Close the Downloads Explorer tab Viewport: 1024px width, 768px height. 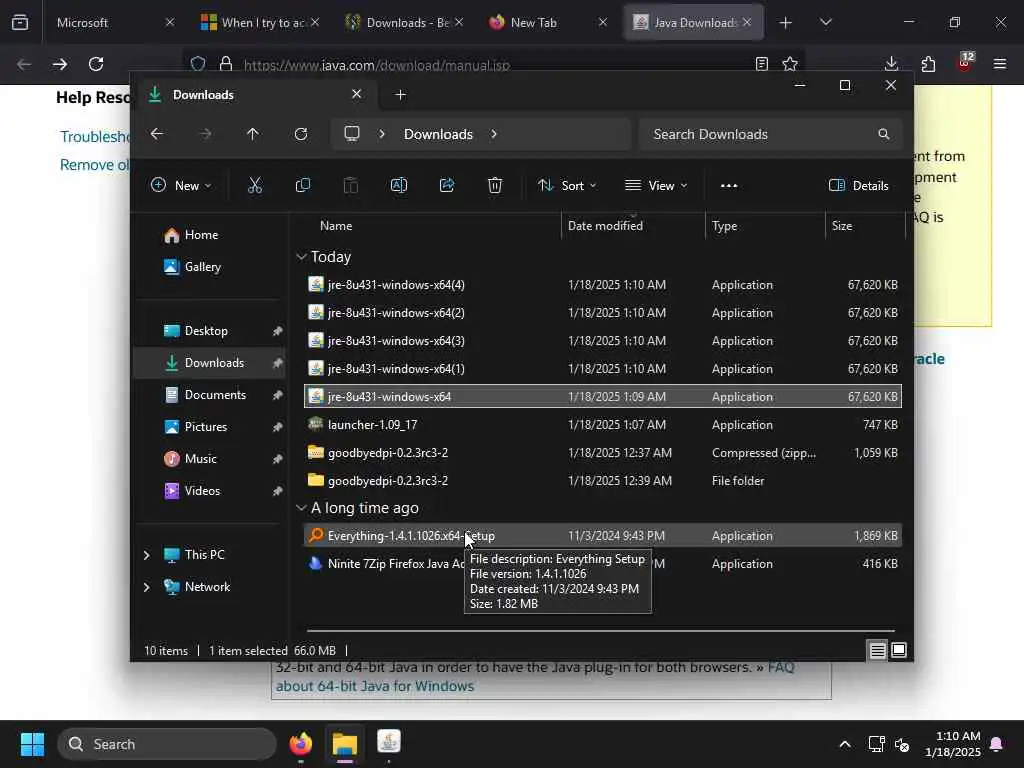point(357,94)
